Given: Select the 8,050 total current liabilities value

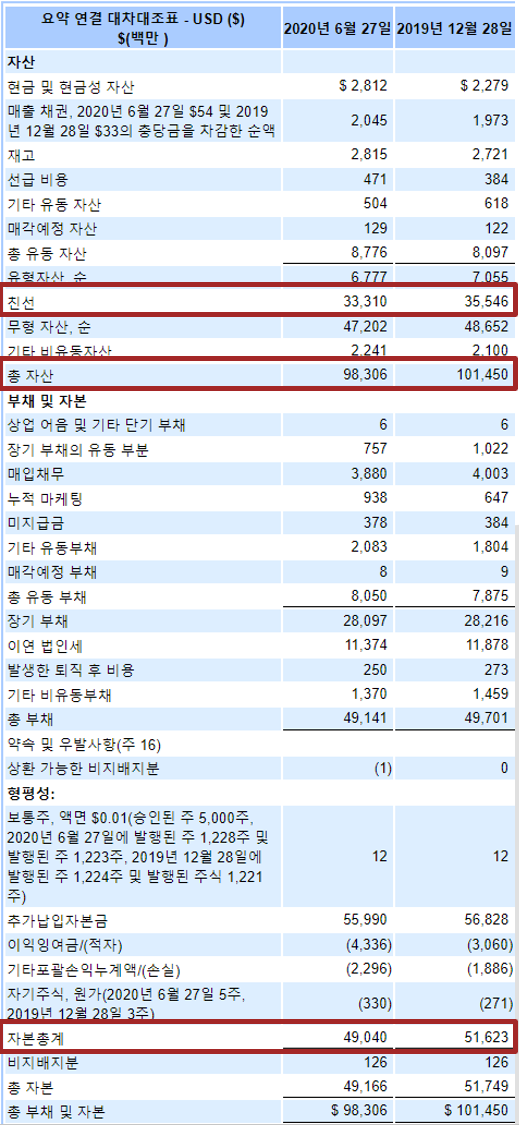Looking at the screenshot, I should (x=370, y=596).
